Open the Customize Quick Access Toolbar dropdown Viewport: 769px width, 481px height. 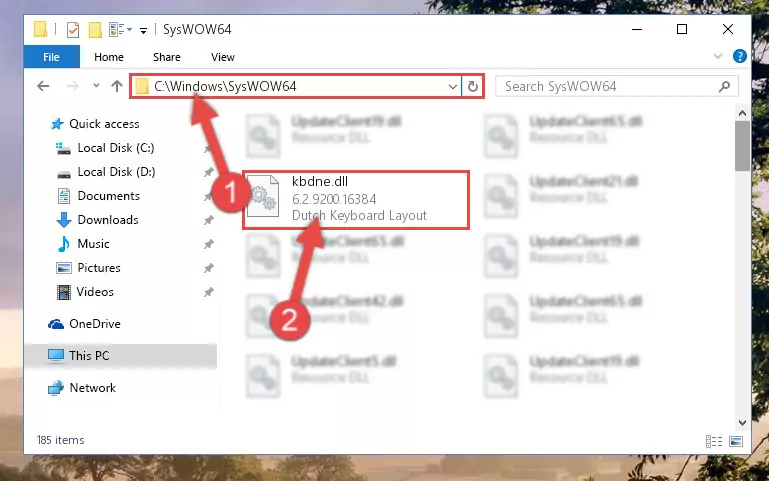point(143,30)
